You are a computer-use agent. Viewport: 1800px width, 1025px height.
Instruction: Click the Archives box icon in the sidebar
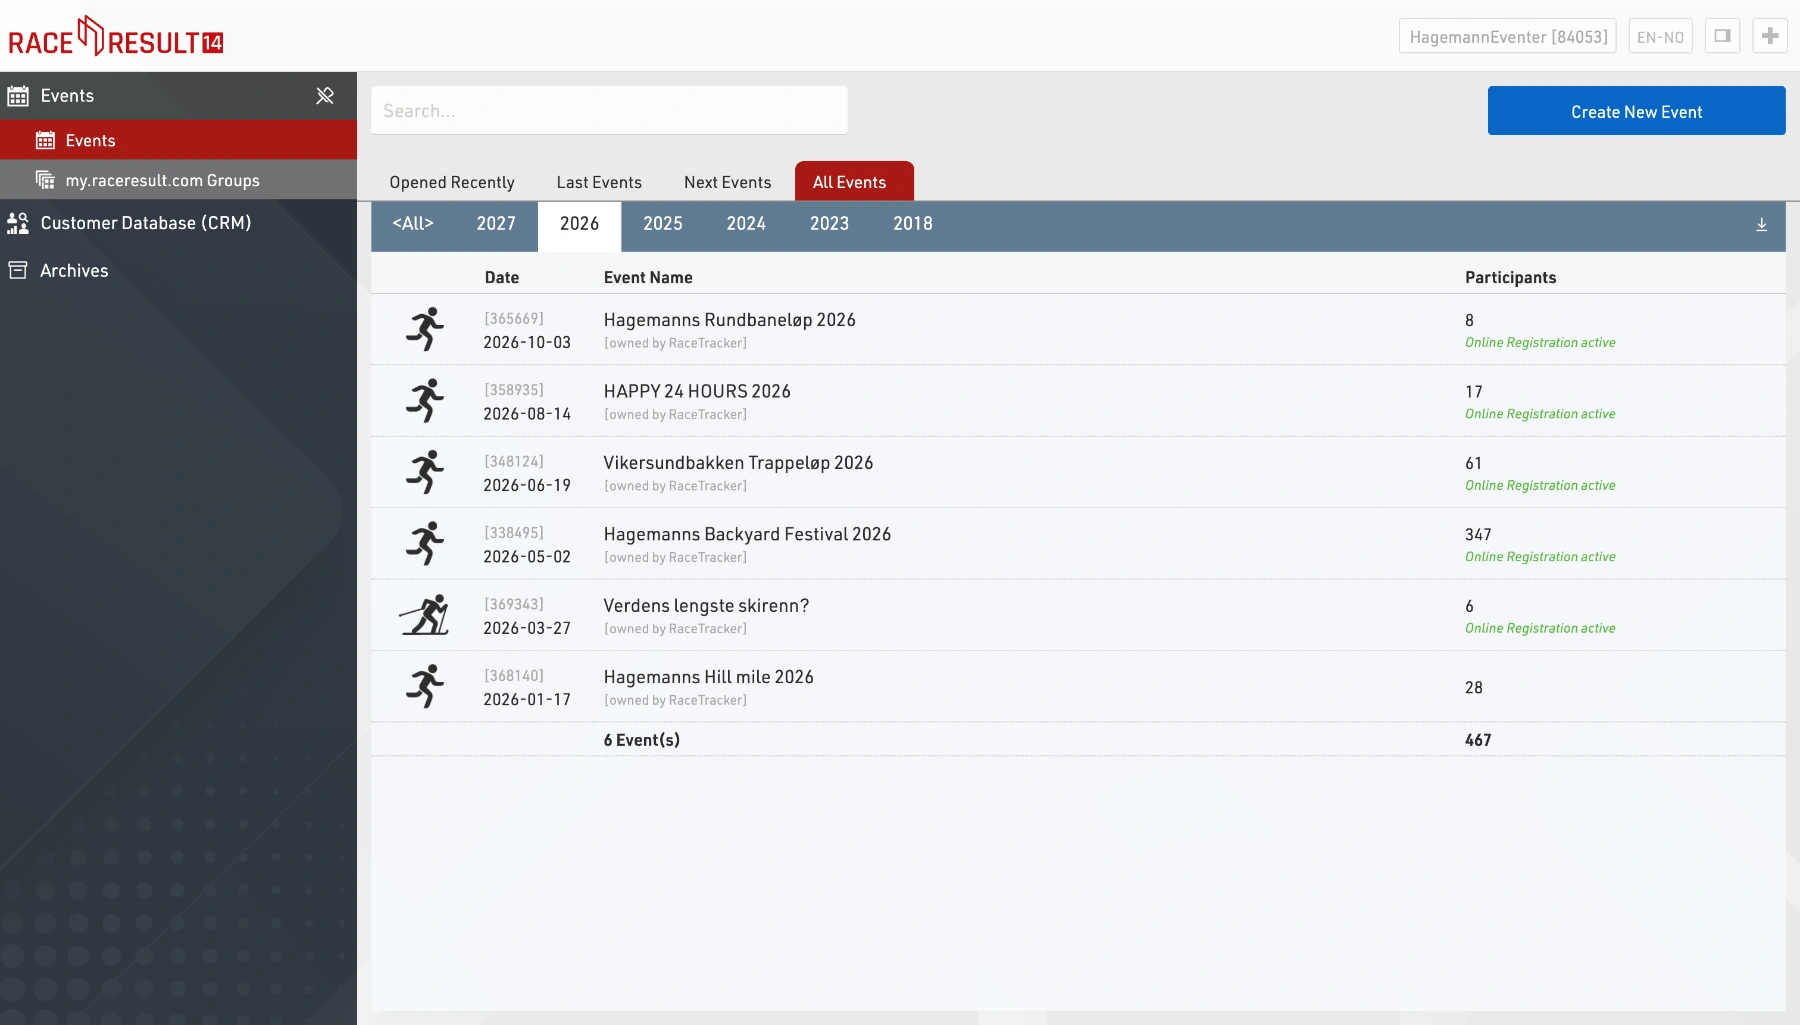(x=17, y=269)
